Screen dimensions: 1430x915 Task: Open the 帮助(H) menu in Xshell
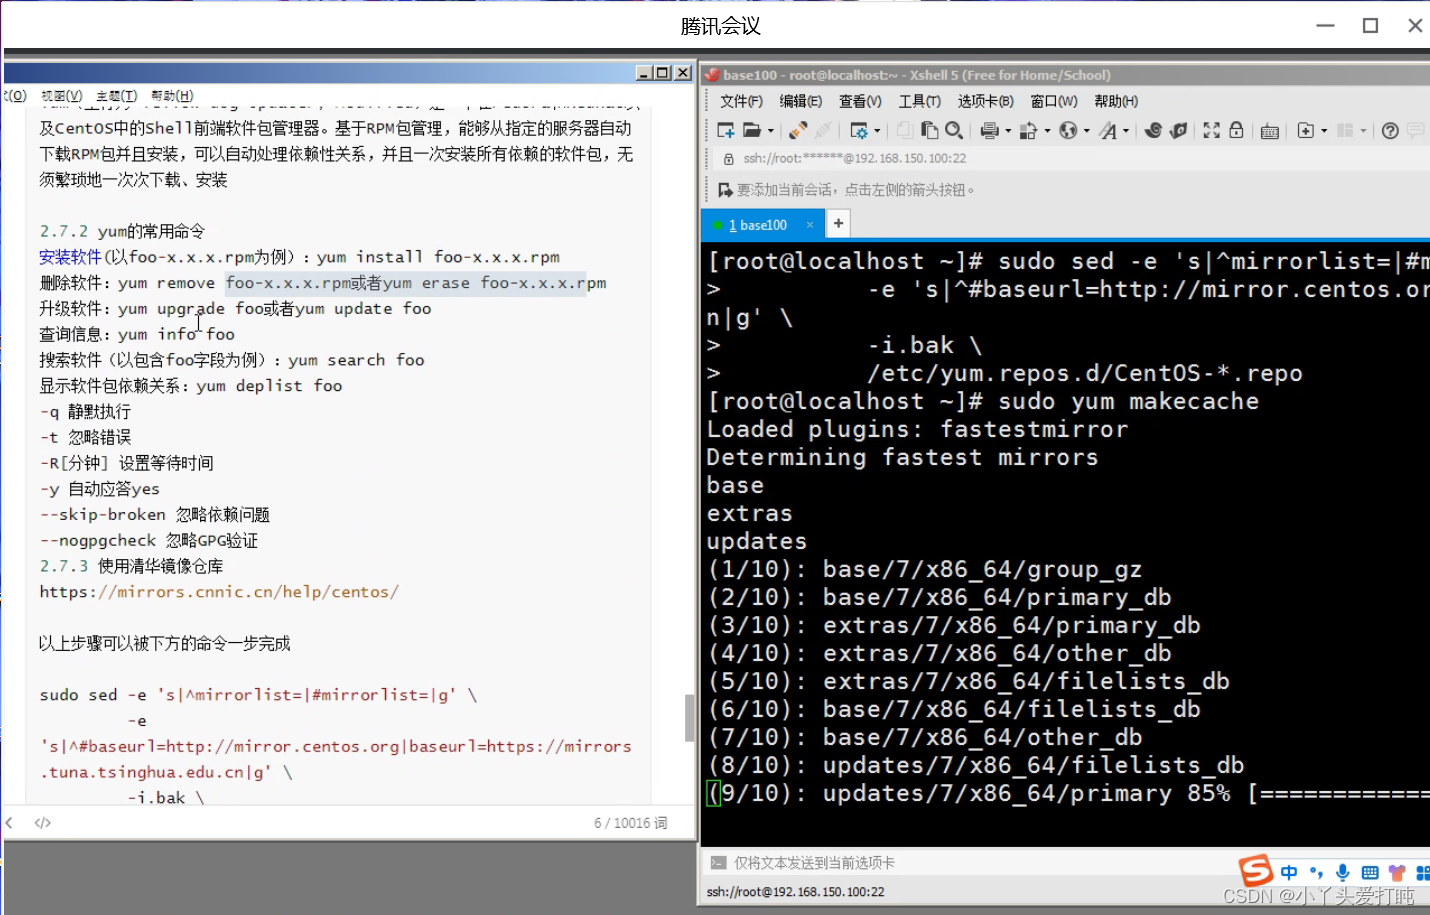pos(1116,101)
